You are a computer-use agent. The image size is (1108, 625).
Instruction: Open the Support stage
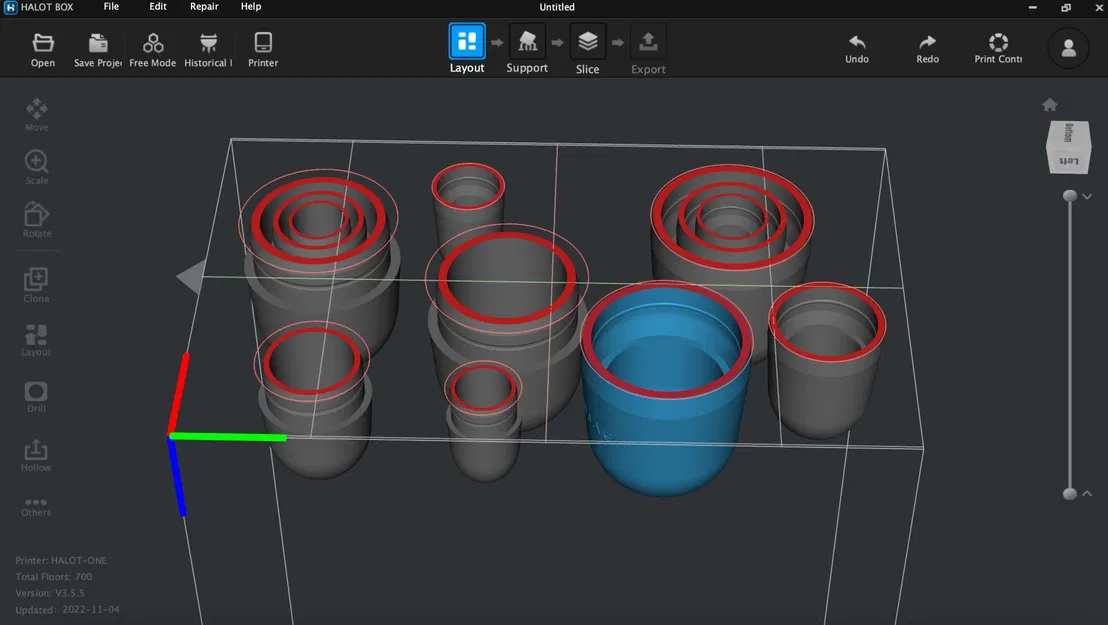pyautogui.click(x=527, y=47)
